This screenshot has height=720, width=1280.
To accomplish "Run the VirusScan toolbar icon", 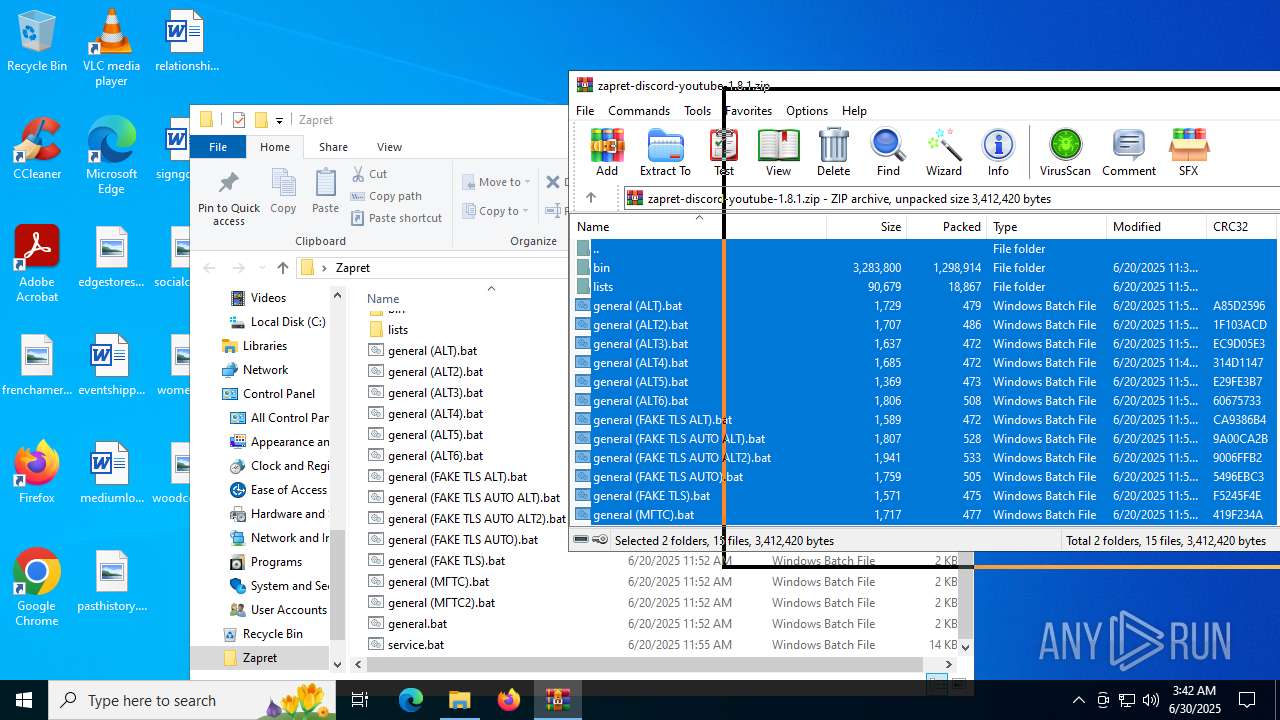I will point(1065,152).
